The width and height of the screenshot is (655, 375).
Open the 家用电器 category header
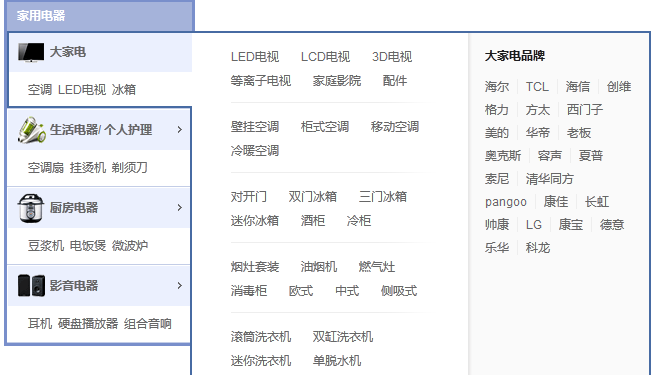[x=41, y=16]
